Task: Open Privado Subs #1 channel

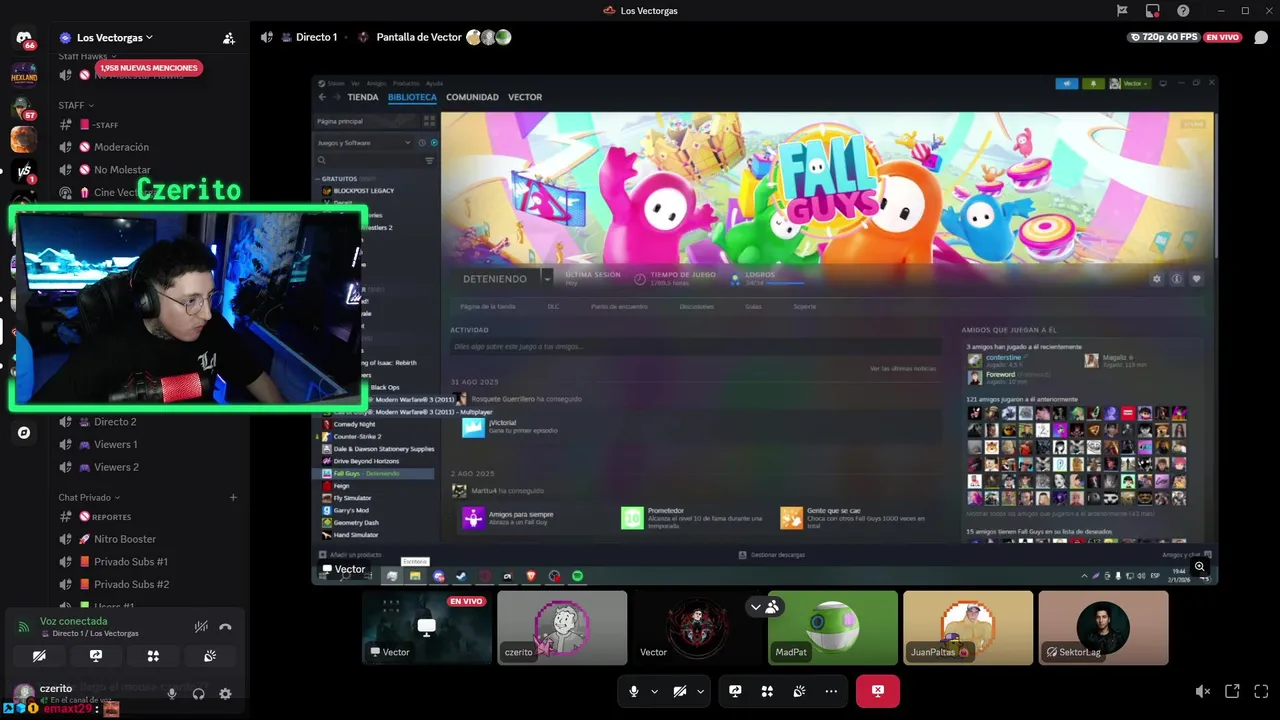Action: [x=131, y=562]
